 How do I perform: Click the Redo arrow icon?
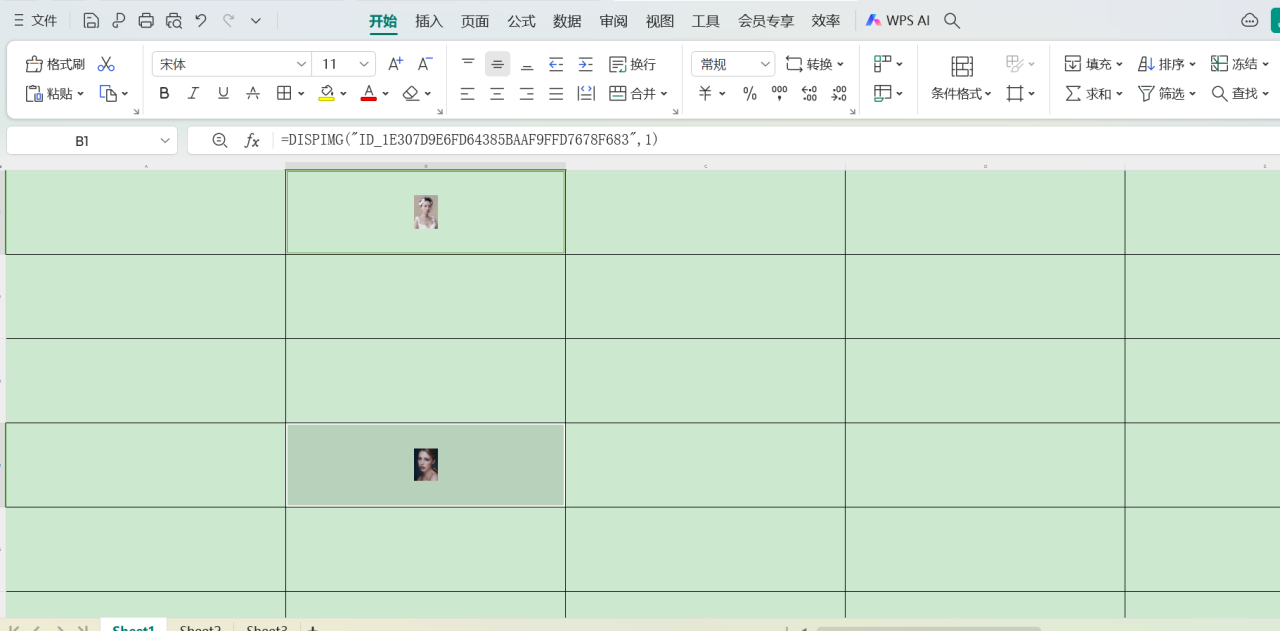(x=228, y=20)
